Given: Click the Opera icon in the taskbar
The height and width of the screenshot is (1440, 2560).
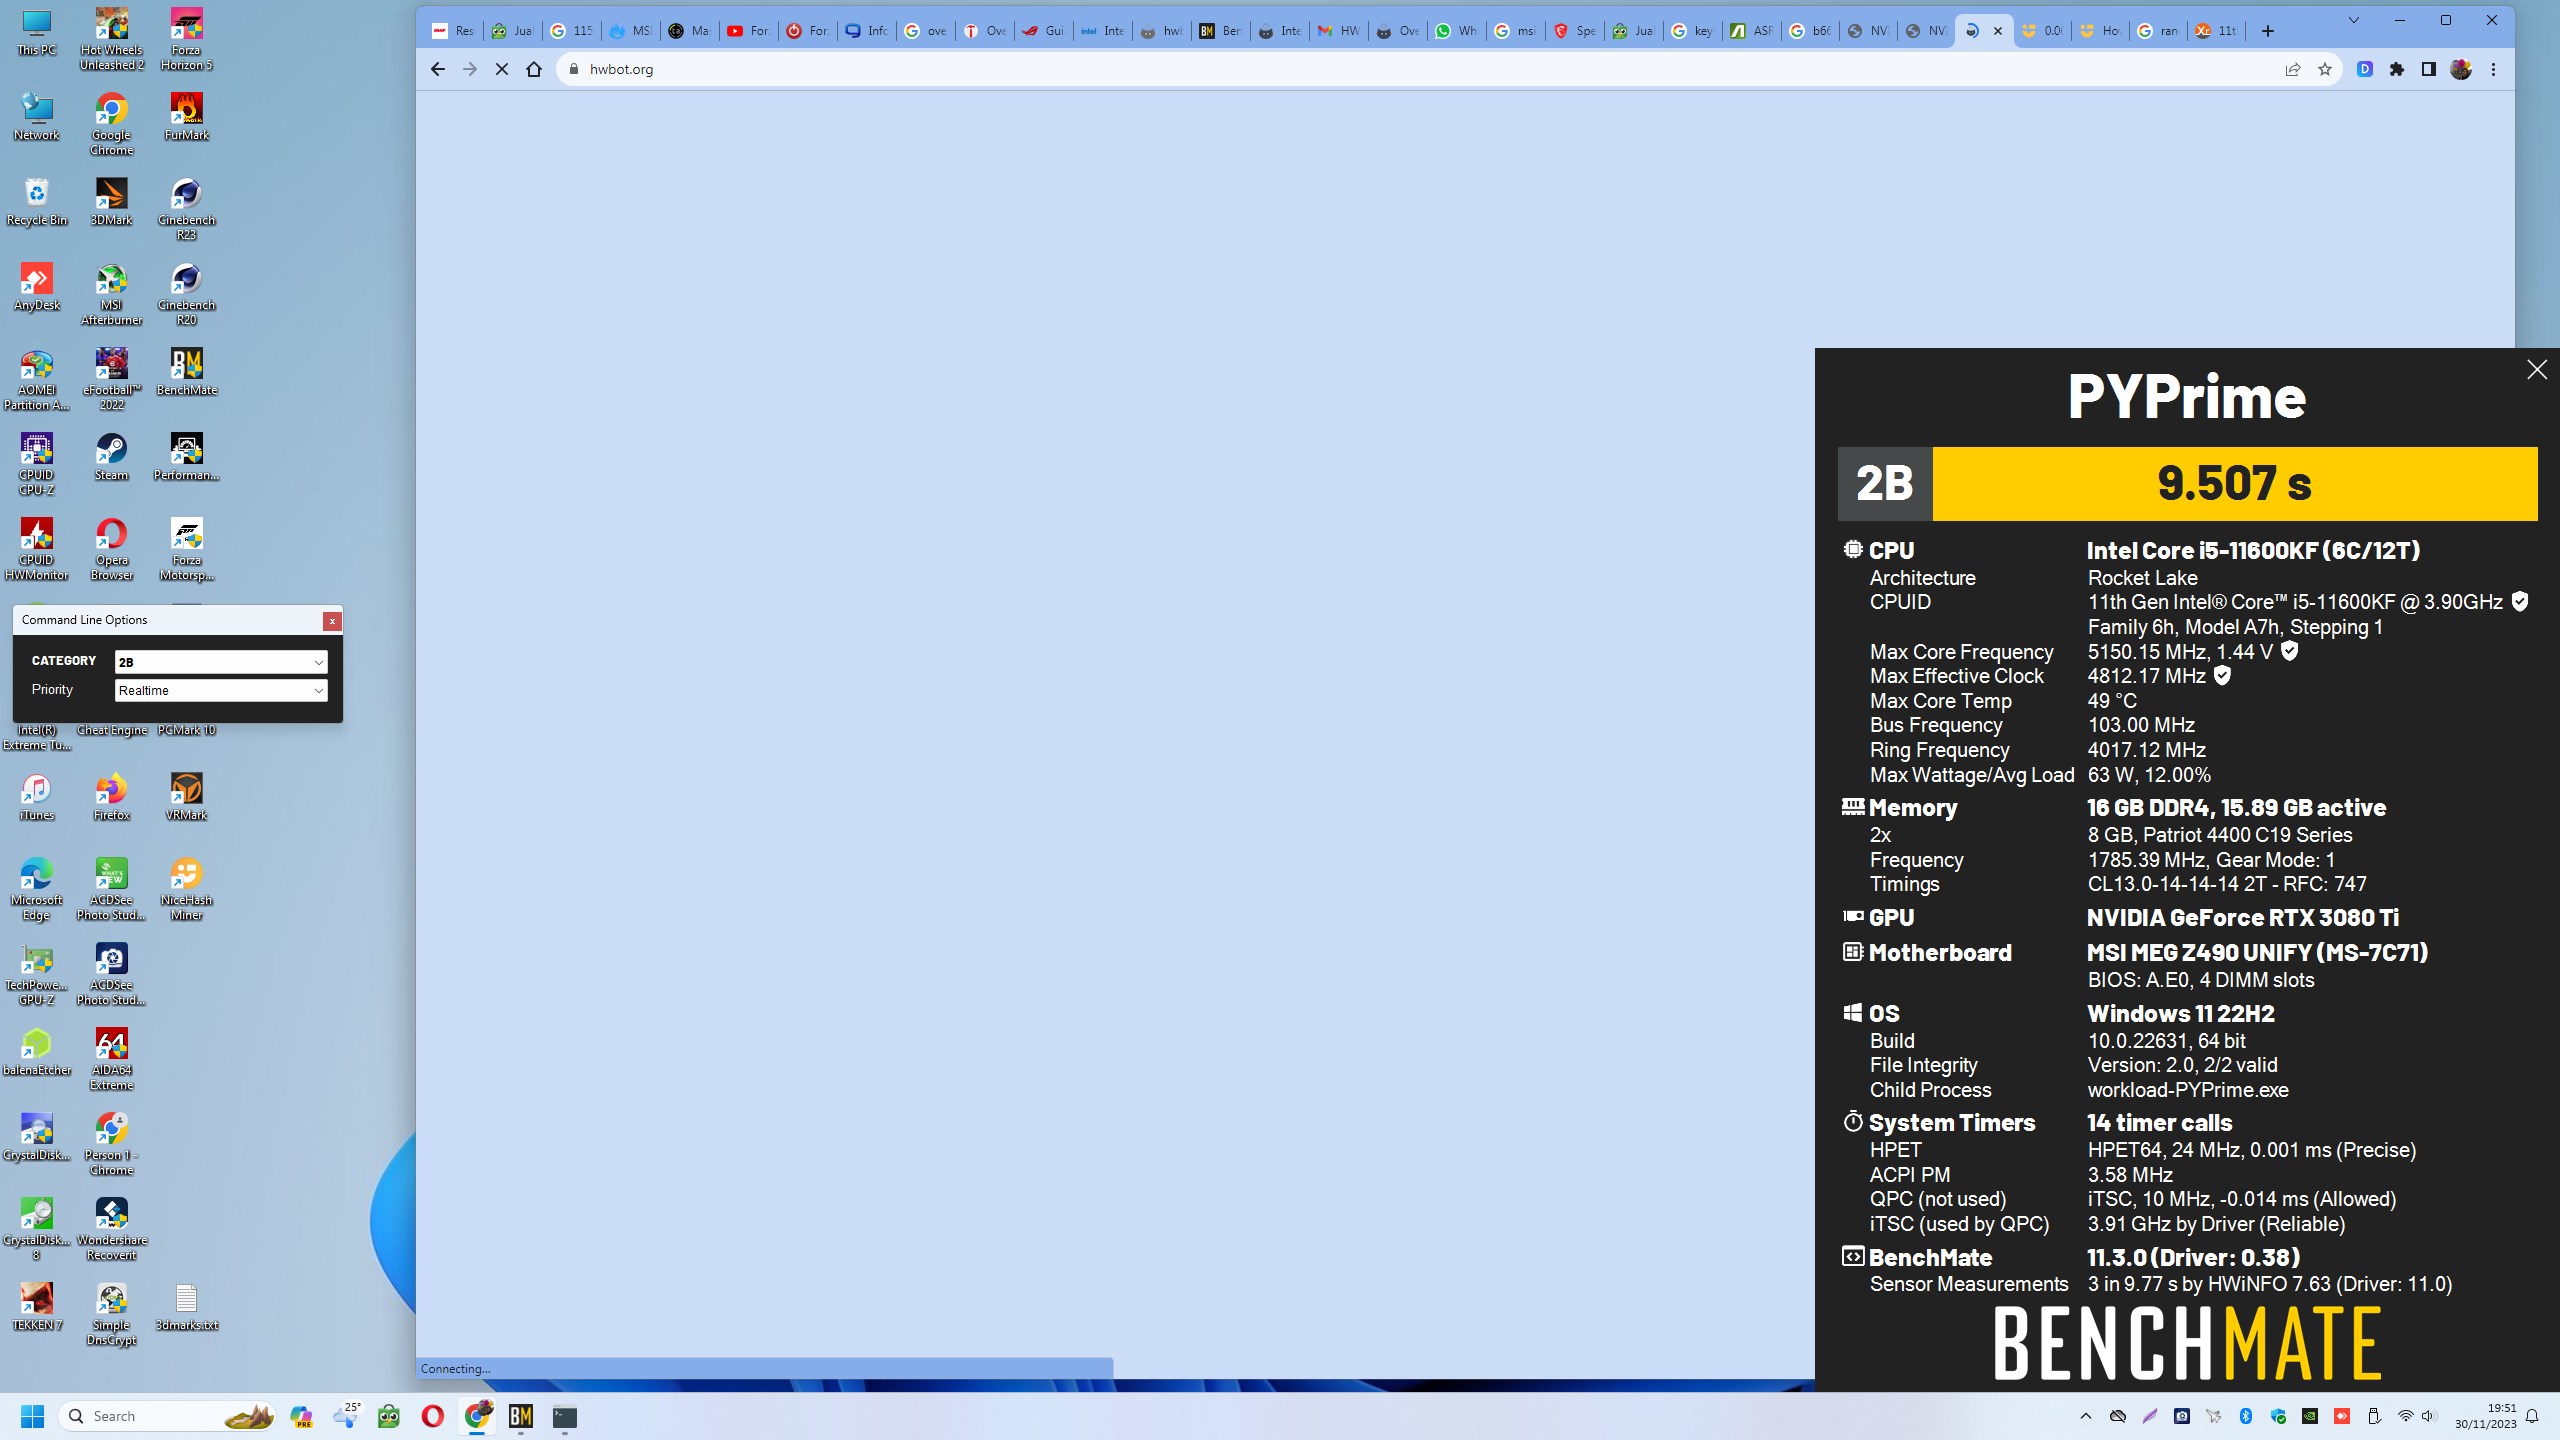Looking at the screenshot, I should pyautogui.click(x=433, y=1416).
